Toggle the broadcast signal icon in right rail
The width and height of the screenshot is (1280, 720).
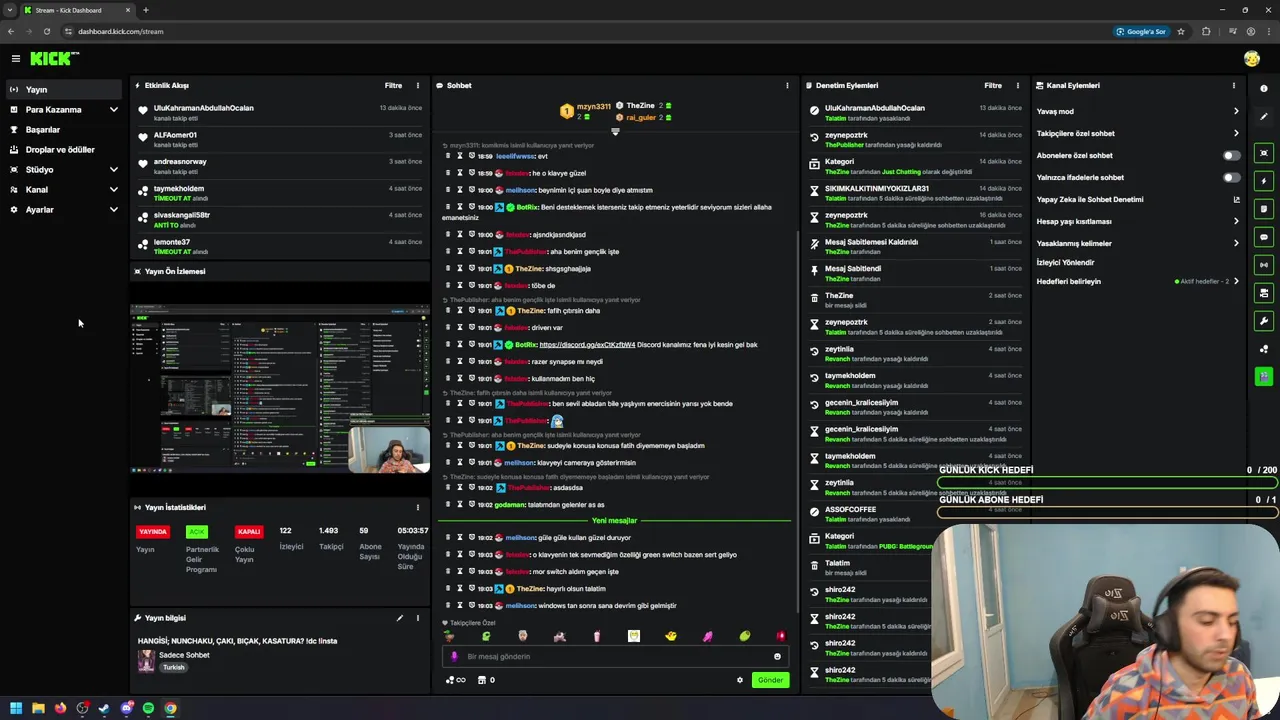1264,265
